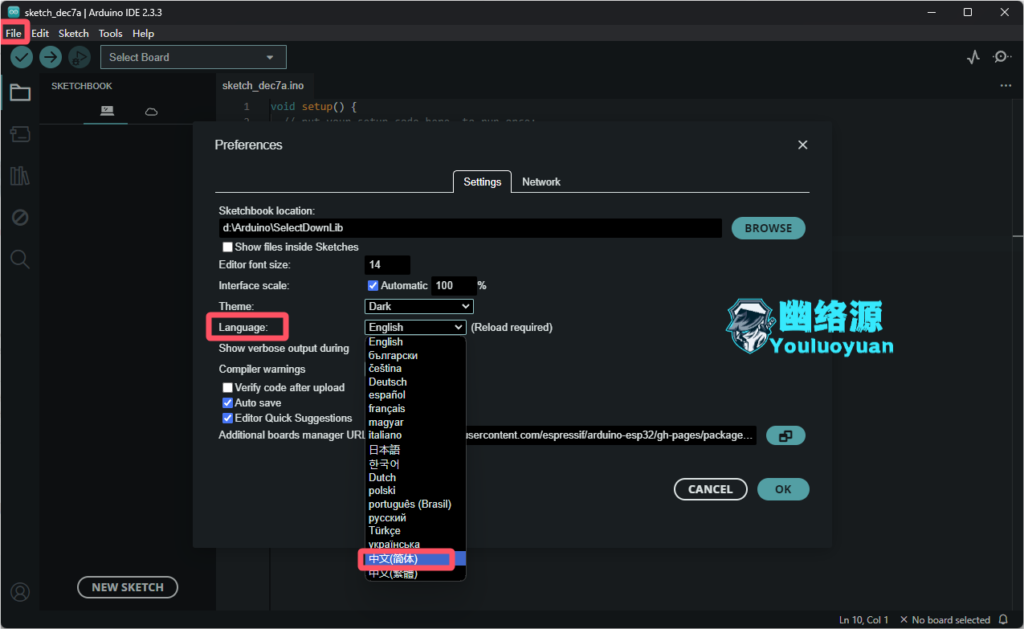Choose 日本語 from language list
Screen dimensions: 1024x629
[x=415, y=450]
